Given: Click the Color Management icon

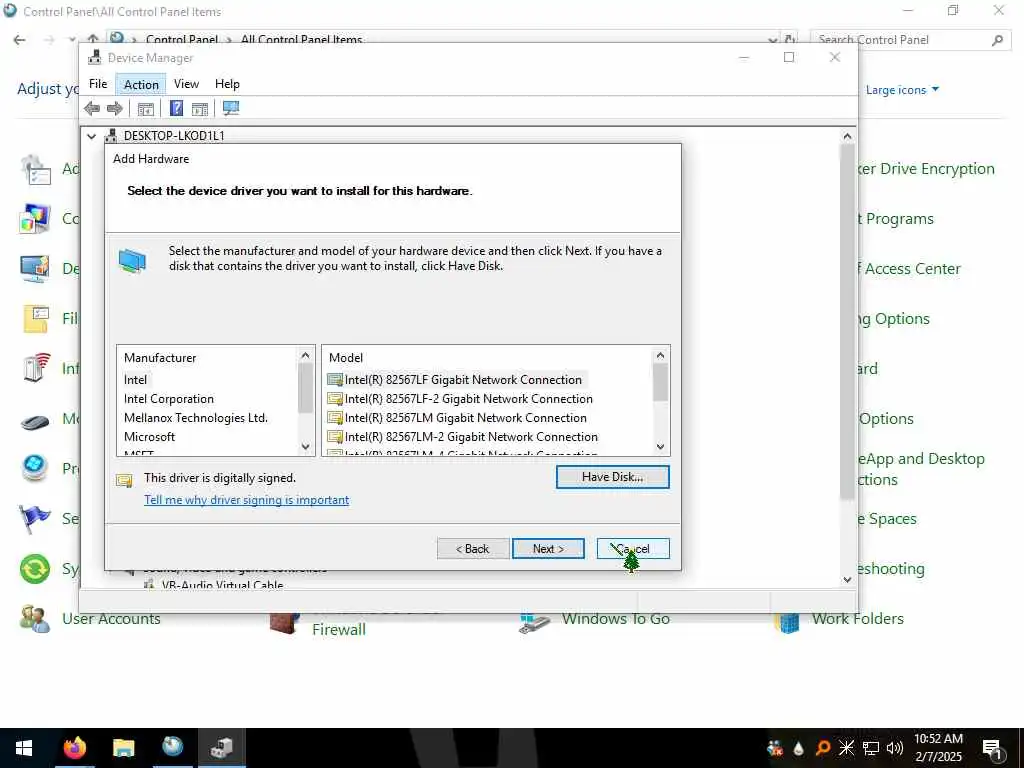Looking at the screenshot, I should [x=35, y=219].
